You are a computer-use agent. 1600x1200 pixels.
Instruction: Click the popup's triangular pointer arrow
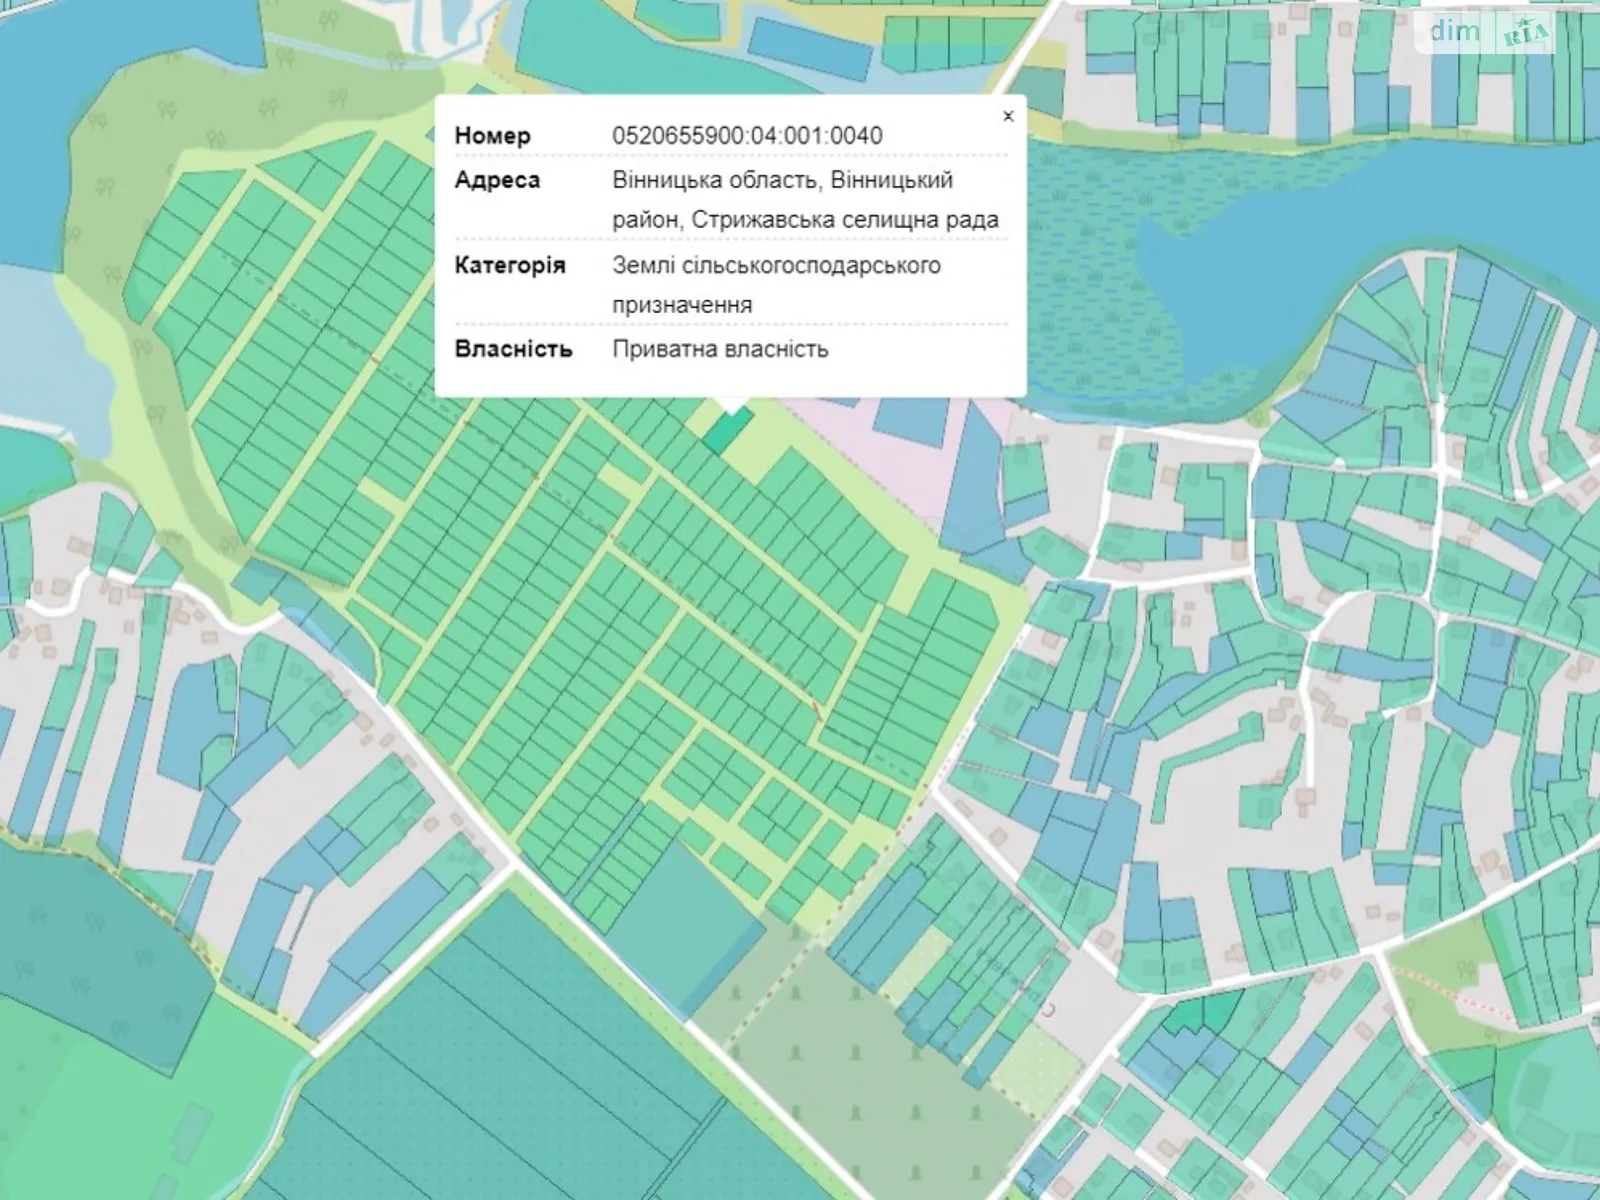(736, 405)
